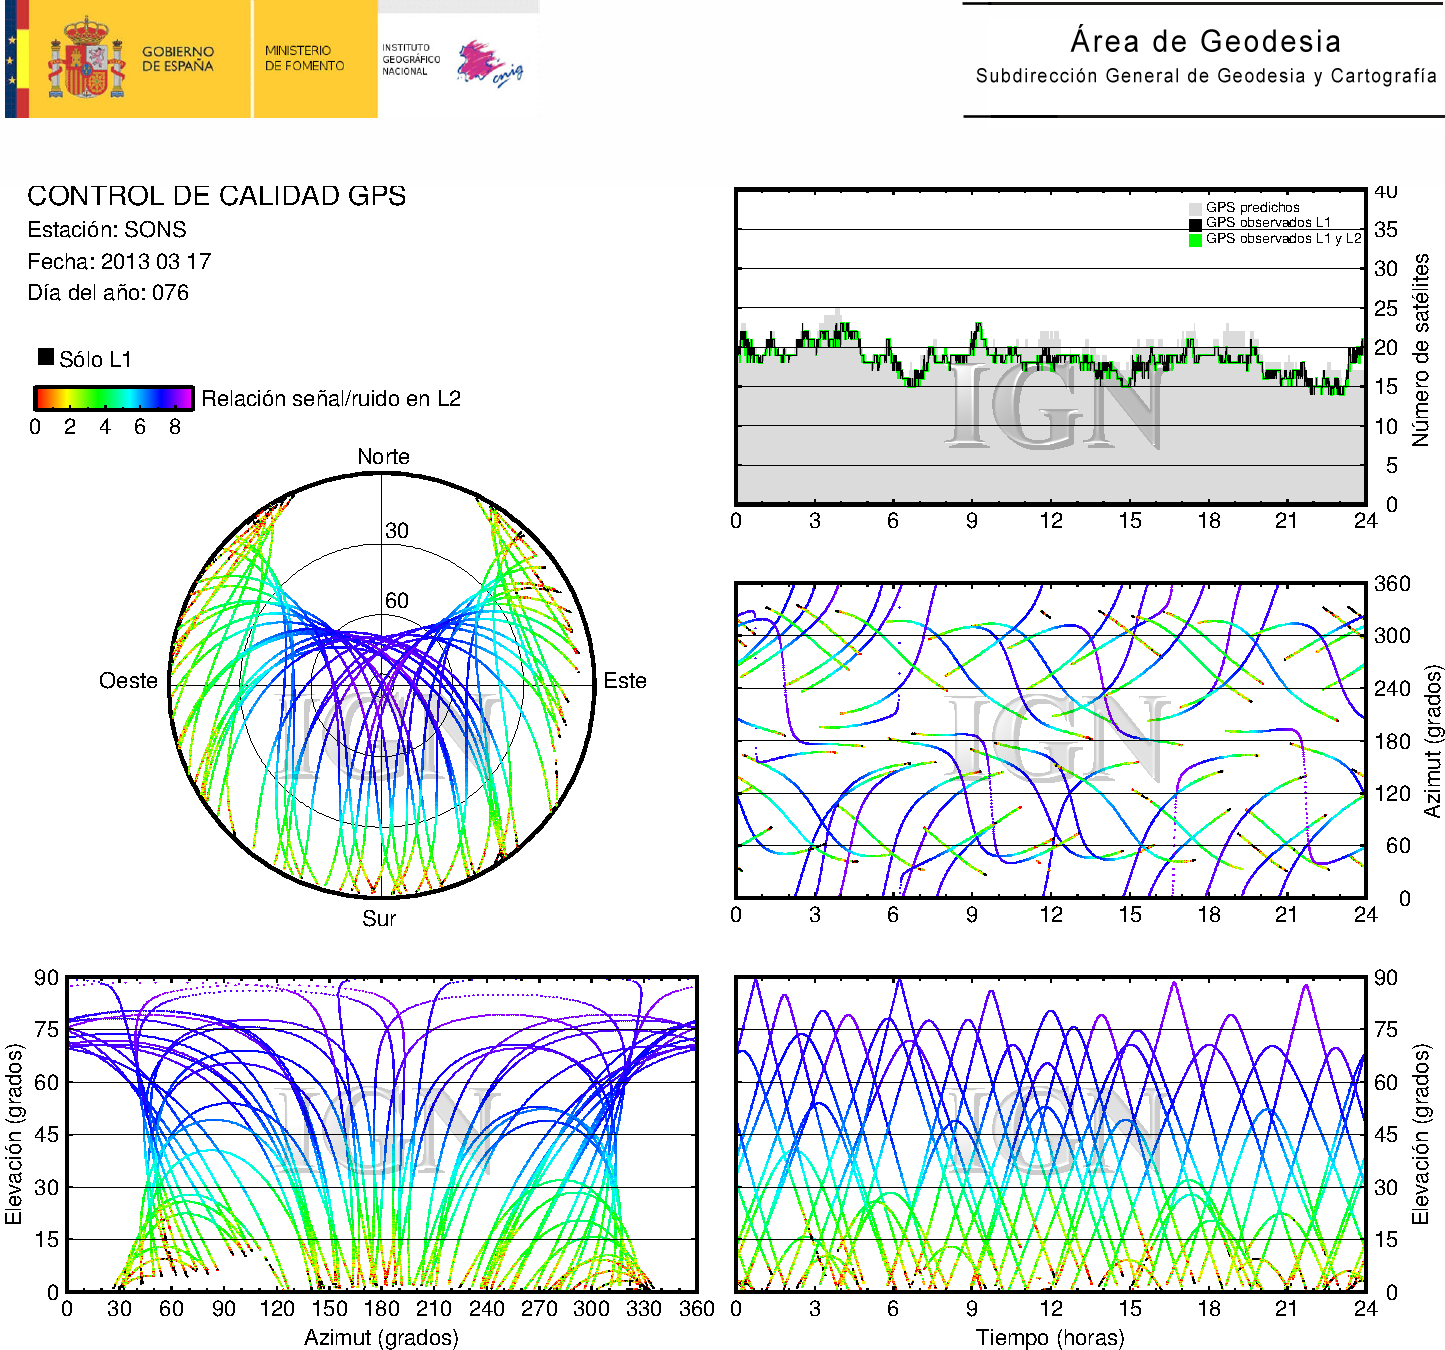
Task: Click the black GPS observados L1 legend square
Action: point(1195,224)
